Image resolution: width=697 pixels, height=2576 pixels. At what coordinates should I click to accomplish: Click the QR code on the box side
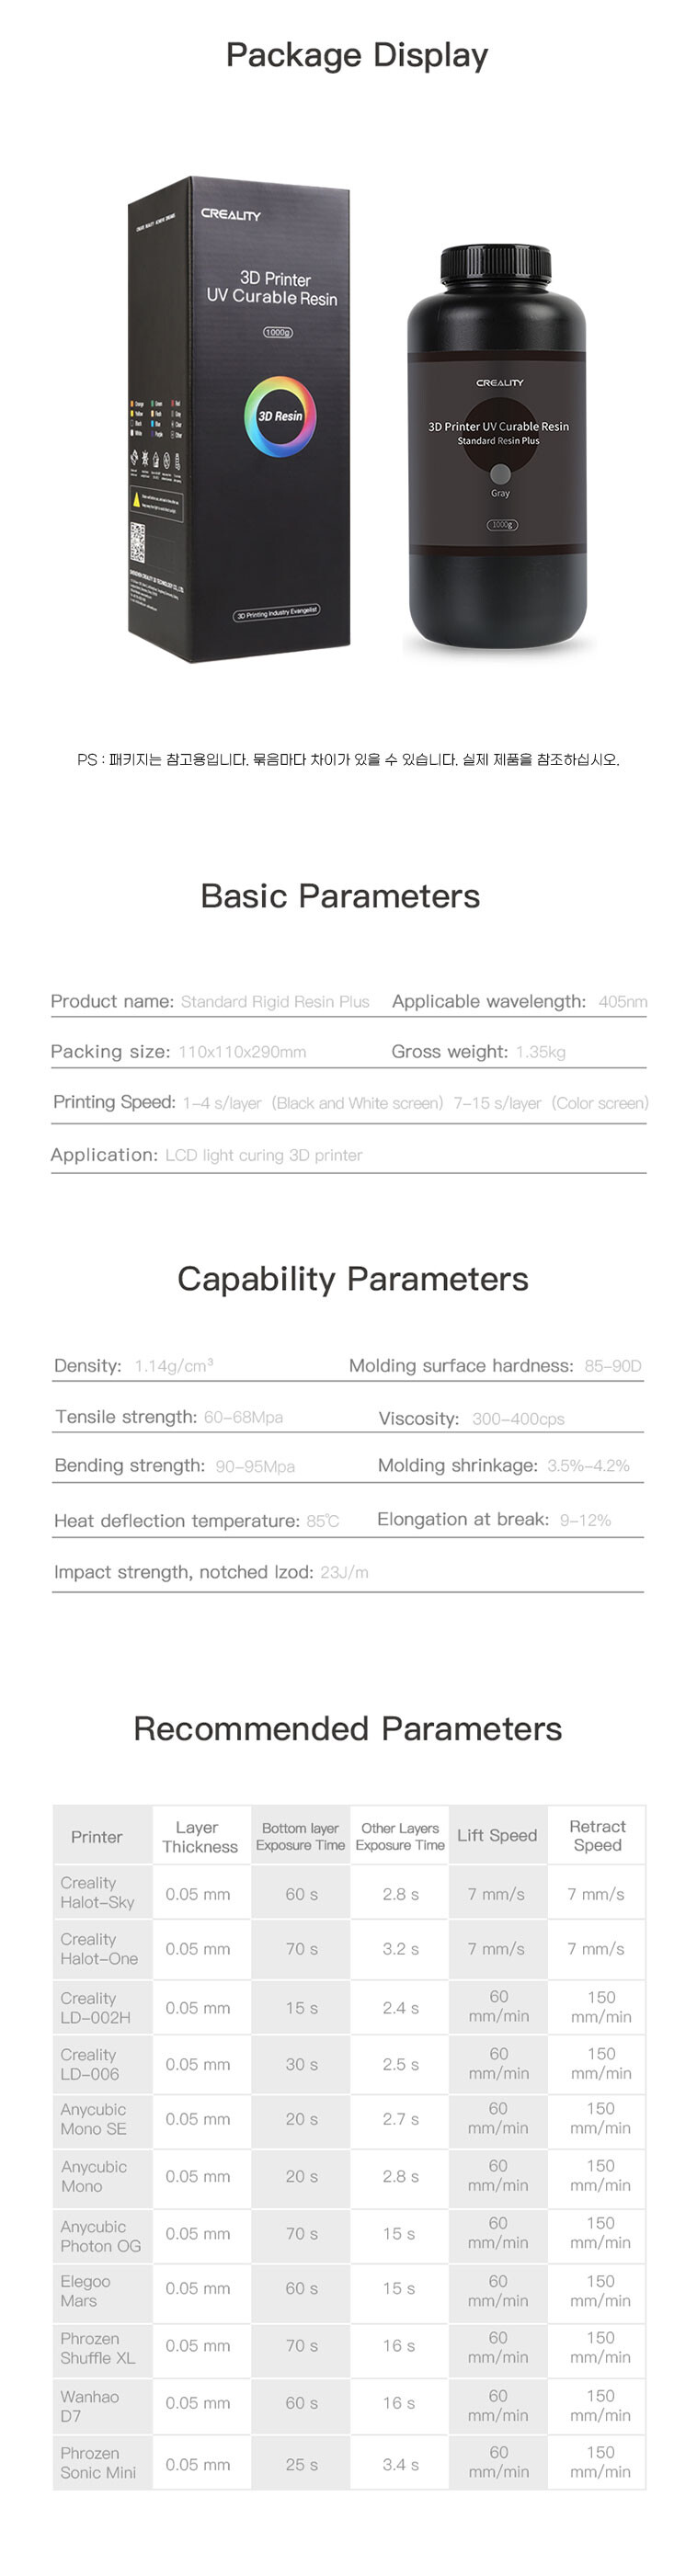point(138,543)
